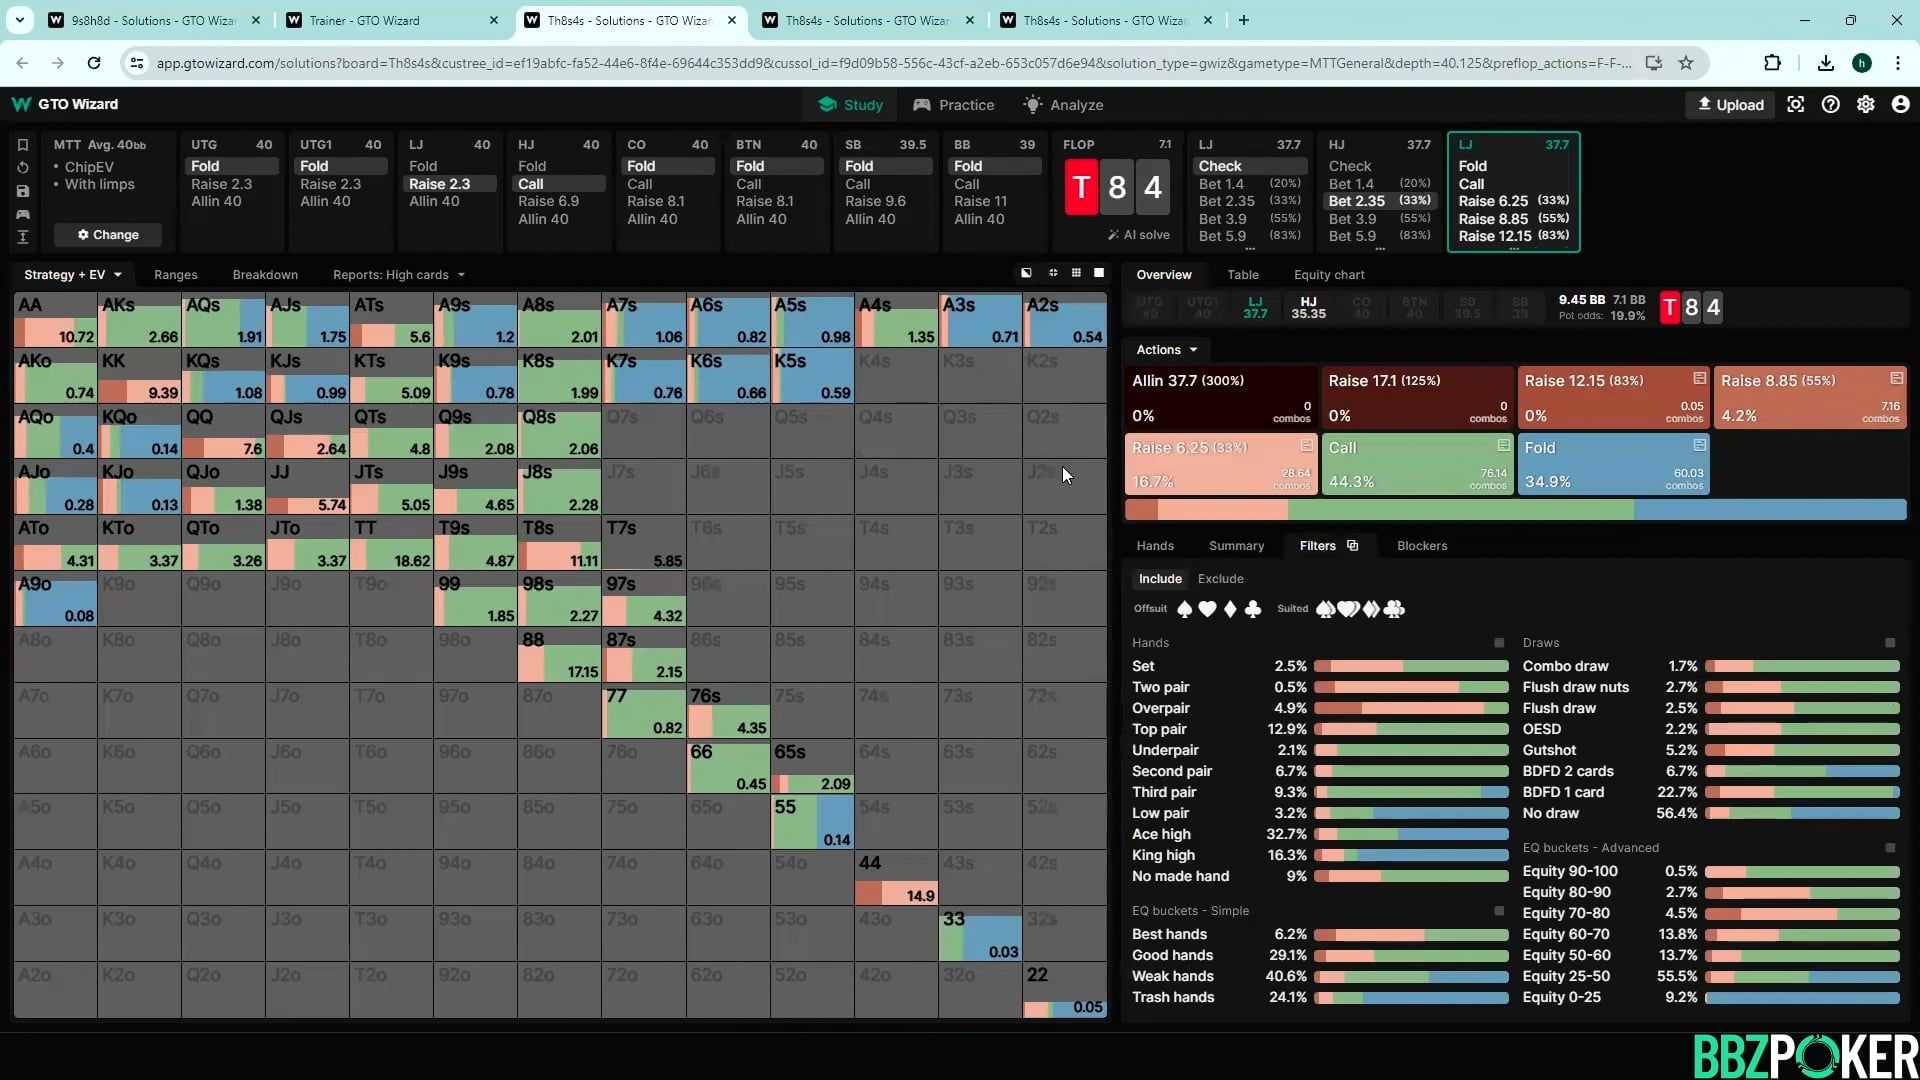Click the bookmark icon in left sidebar
Screen dimensions: 1920x1080
pos(23,145)
